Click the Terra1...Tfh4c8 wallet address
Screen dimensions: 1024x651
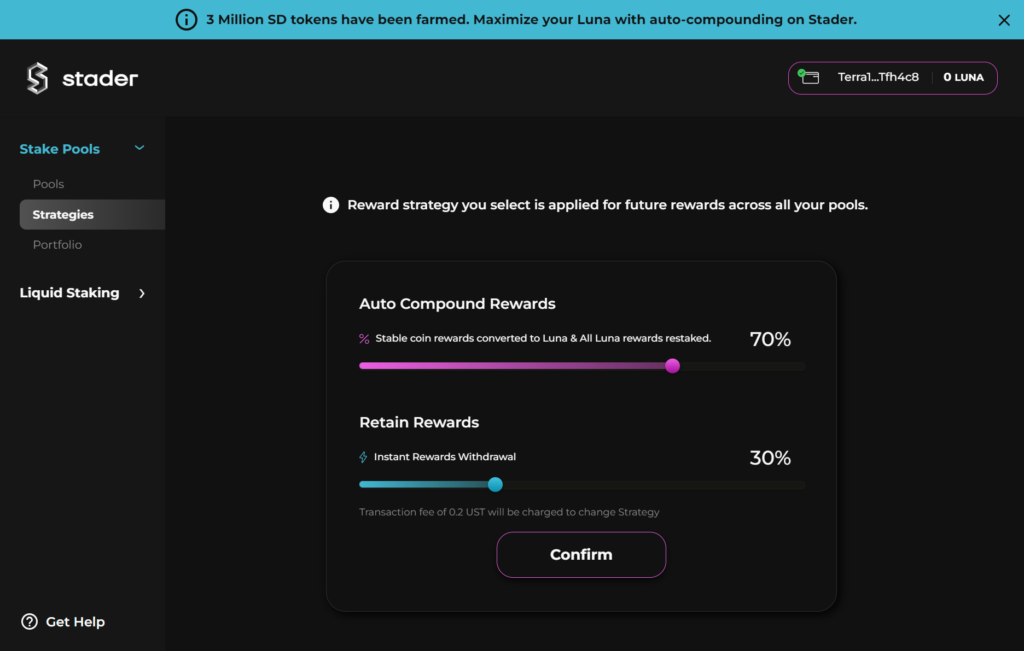pos(878,77)
